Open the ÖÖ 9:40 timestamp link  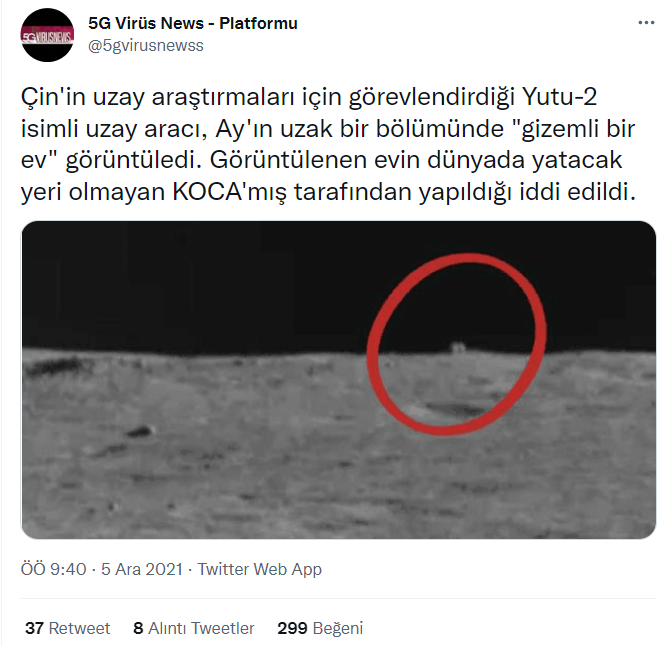coord(54,569)
